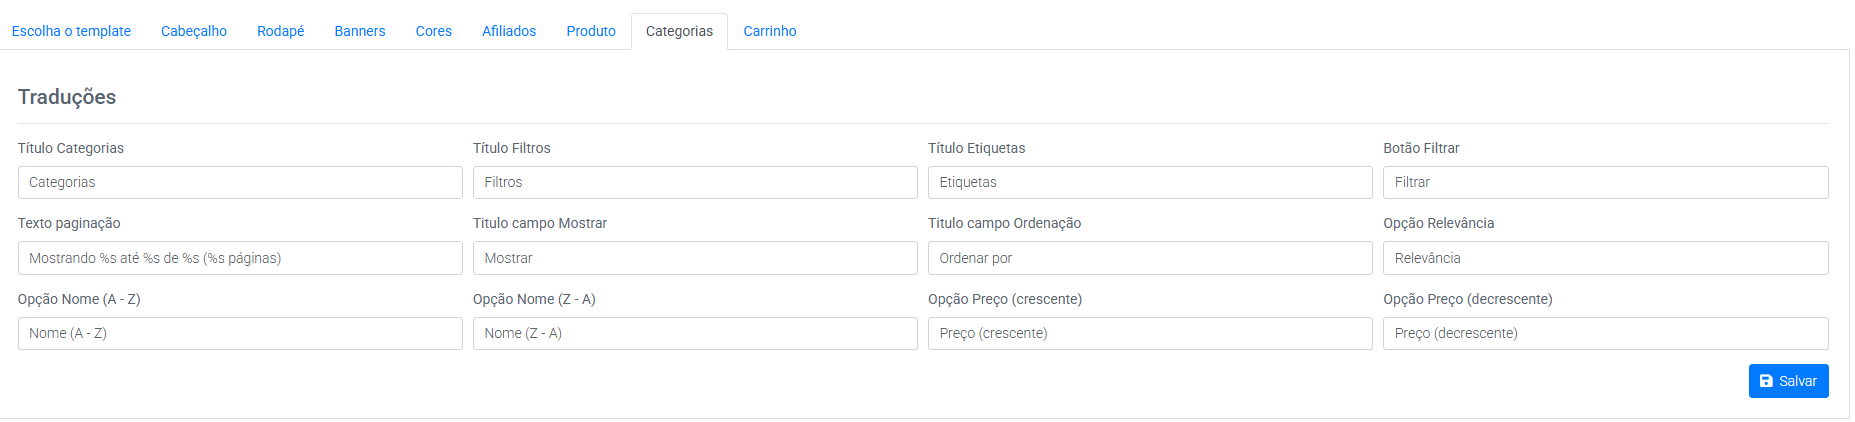This screenshot has width=1855, height=422.
Task: Switch to the Afiliados tab
Action: (x=509, y=31)
